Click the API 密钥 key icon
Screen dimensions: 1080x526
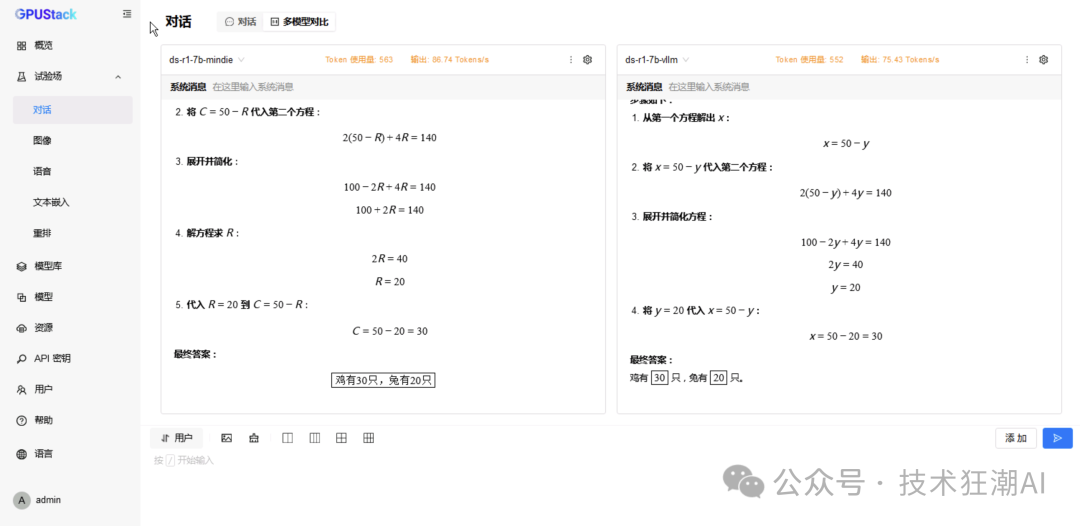point(21,359)
